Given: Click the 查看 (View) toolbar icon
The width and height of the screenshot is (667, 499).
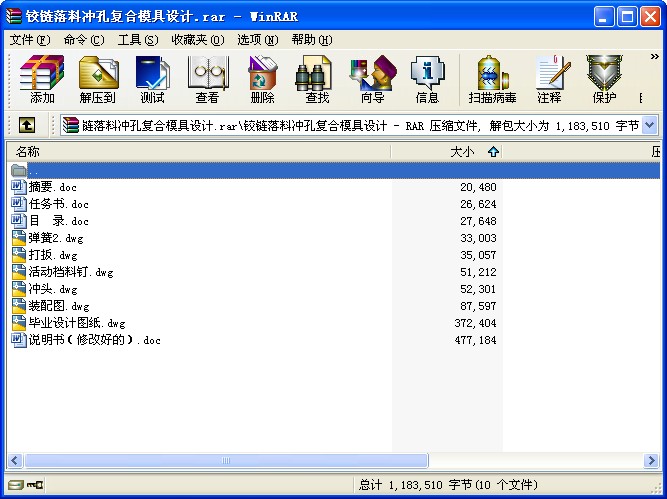Looking at the screenshot, I should pyautogui.click(x=207, y=80).
